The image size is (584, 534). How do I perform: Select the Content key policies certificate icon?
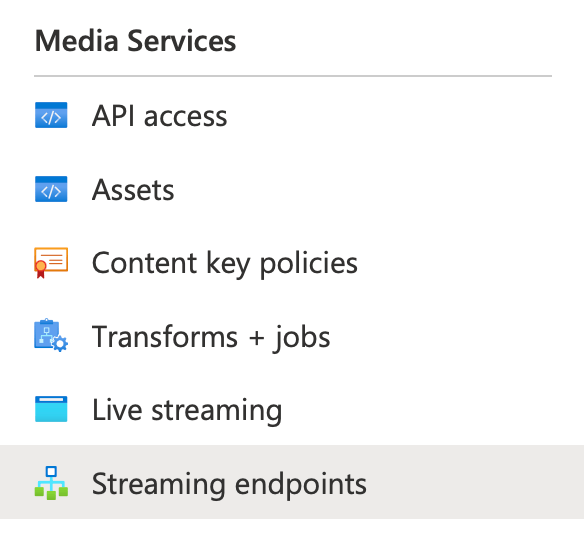51,263
